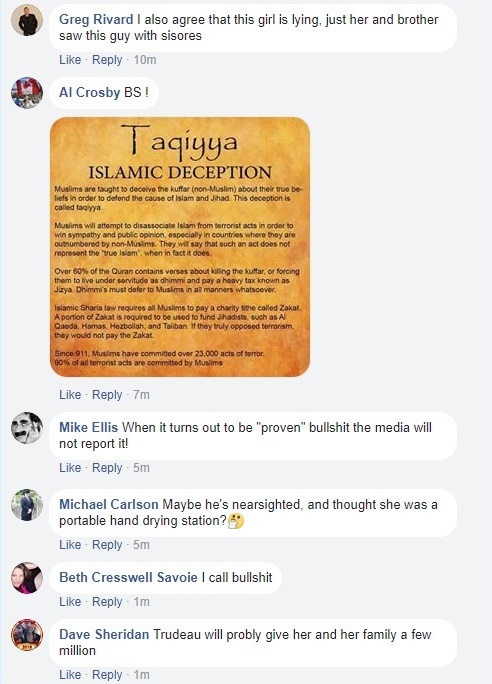Like Greg Rivard's comment
Image resolution: width=492 pixels, height=684 pixels.
(x=70, y=60)
